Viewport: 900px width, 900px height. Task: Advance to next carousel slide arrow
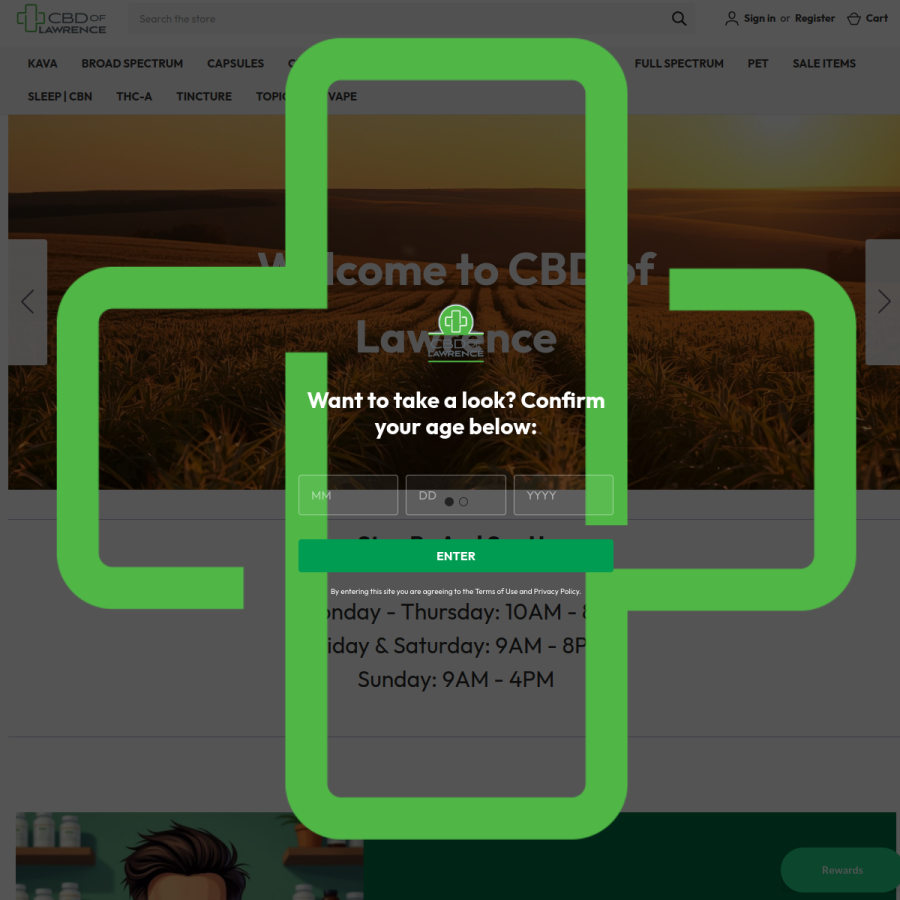(883, 301)
